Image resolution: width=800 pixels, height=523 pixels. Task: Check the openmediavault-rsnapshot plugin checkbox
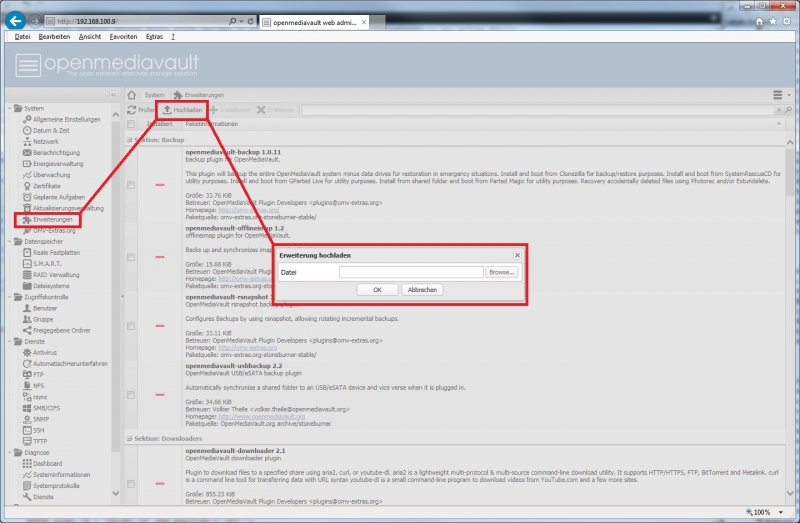coord(131,326)
